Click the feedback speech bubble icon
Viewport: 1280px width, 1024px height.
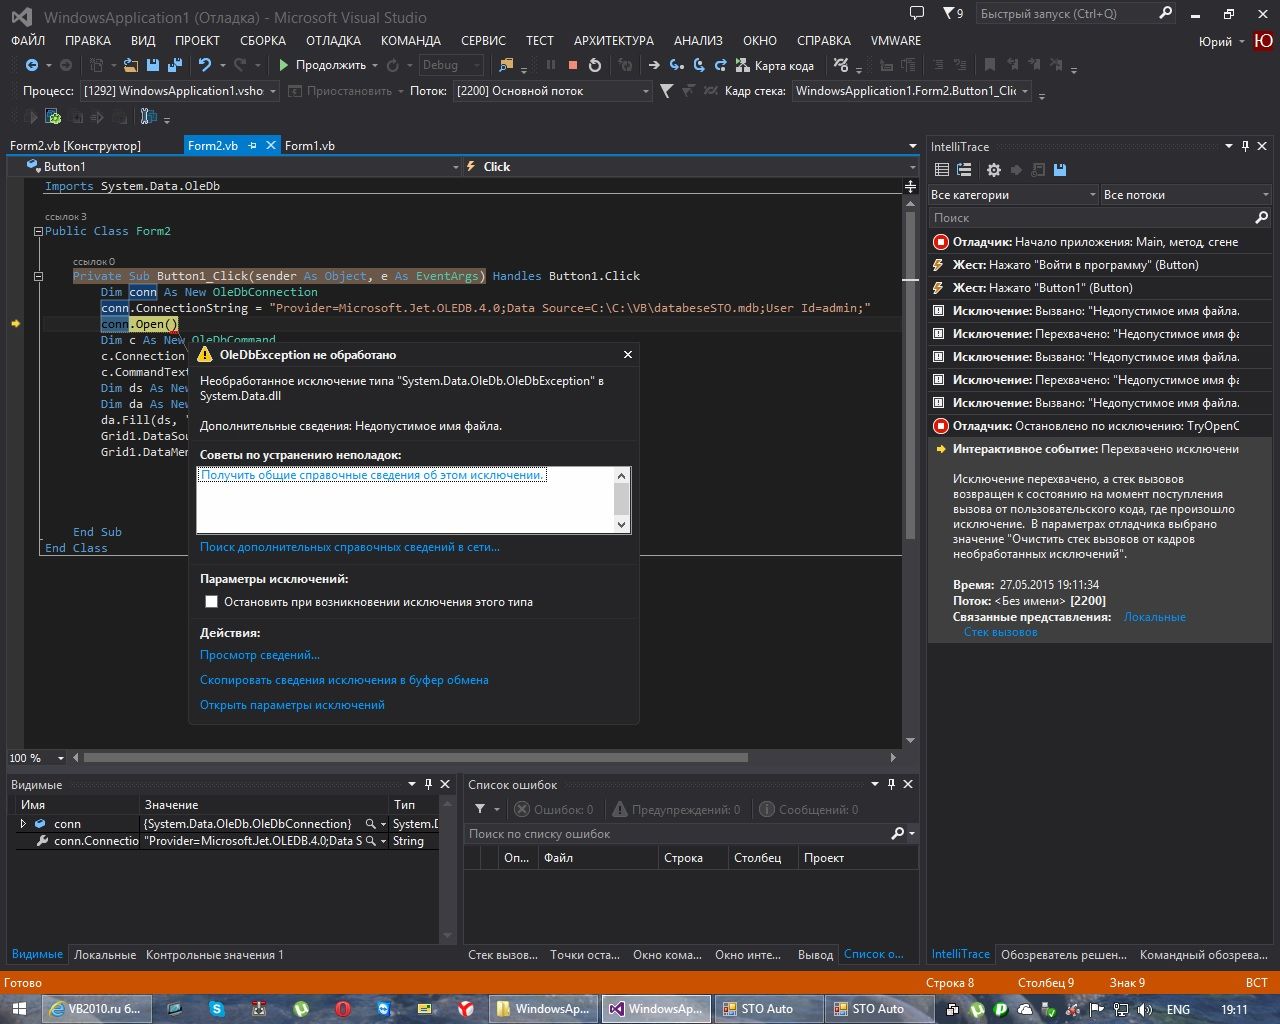917,14
